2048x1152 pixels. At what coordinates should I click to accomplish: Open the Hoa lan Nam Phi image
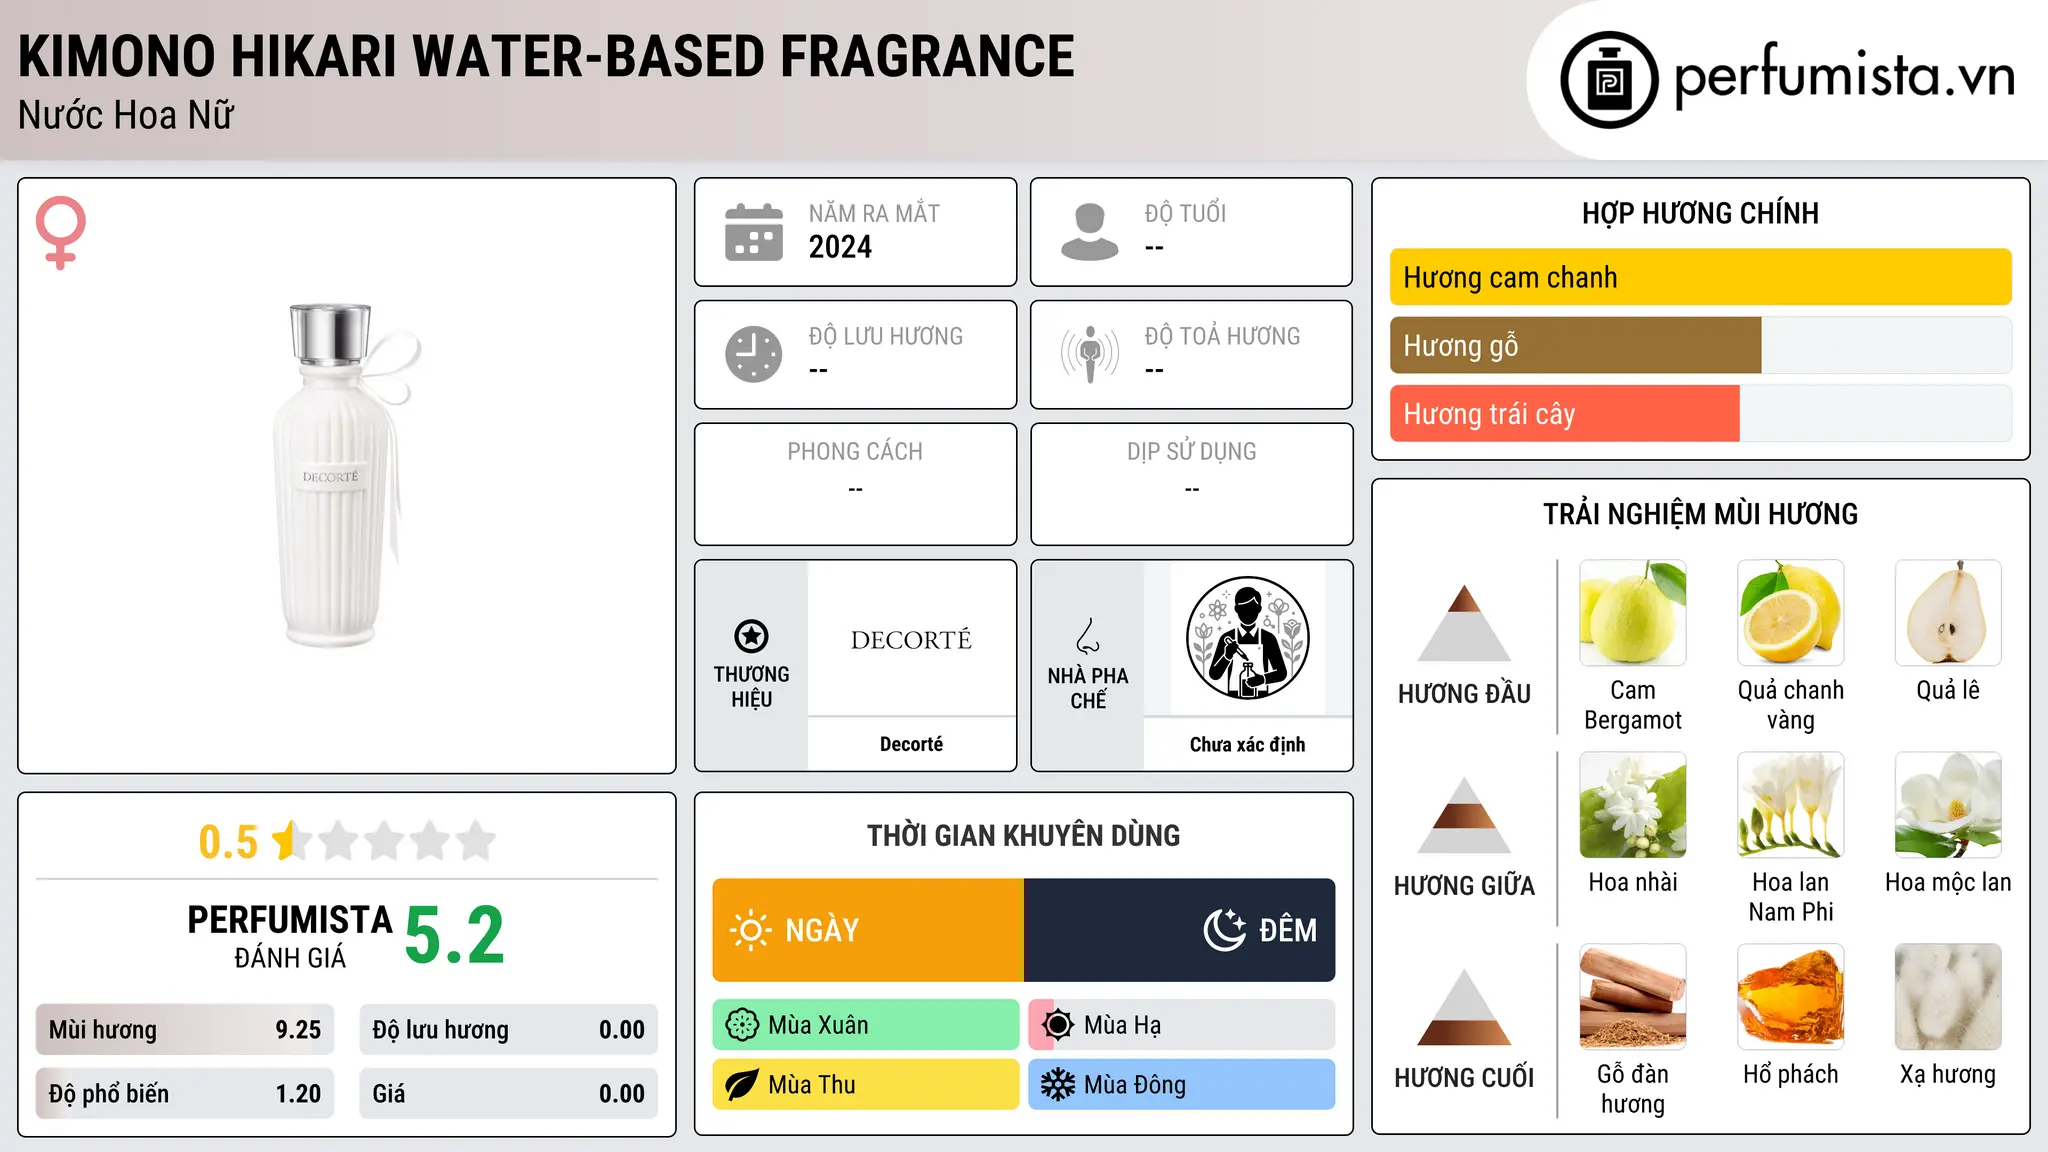[x=1791, y=805]
